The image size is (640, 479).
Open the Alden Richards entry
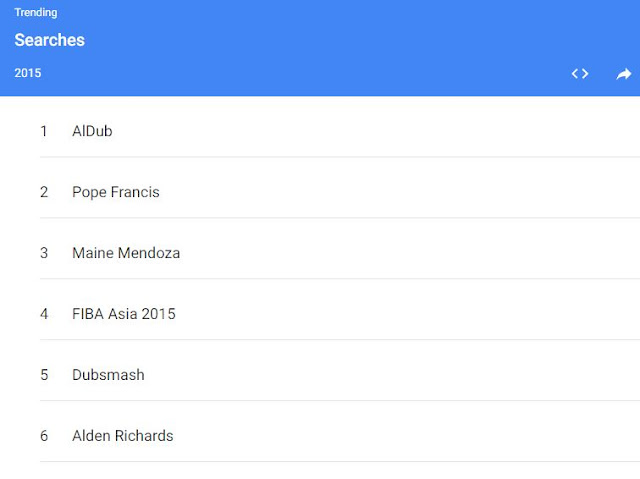(x=122, y=436)
